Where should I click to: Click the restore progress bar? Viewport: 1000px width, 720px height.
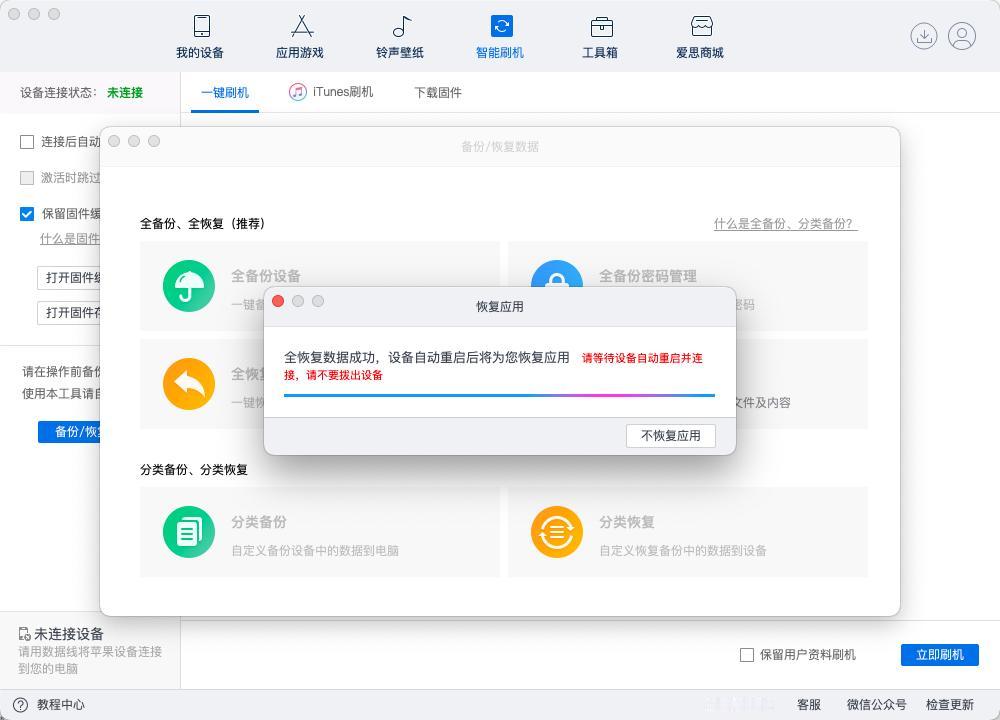[x=499, y=395]
